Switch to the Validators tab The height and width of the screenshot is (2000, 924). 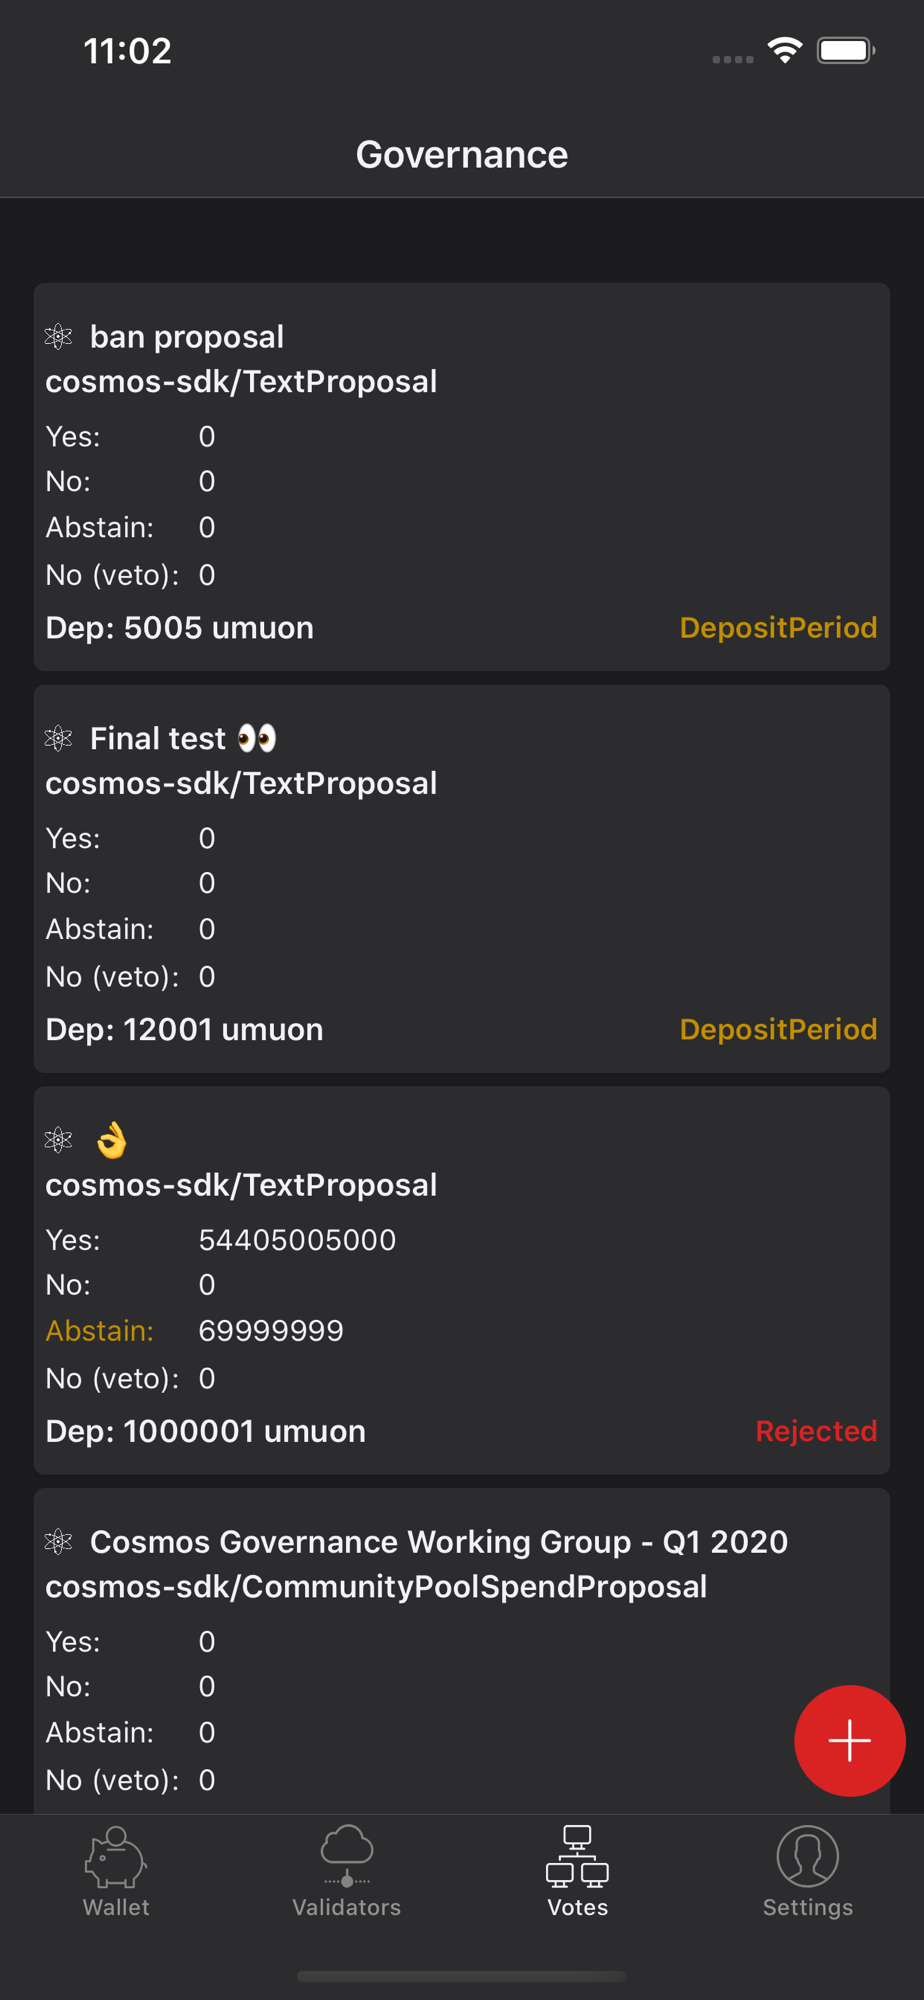pos(346,1872)
